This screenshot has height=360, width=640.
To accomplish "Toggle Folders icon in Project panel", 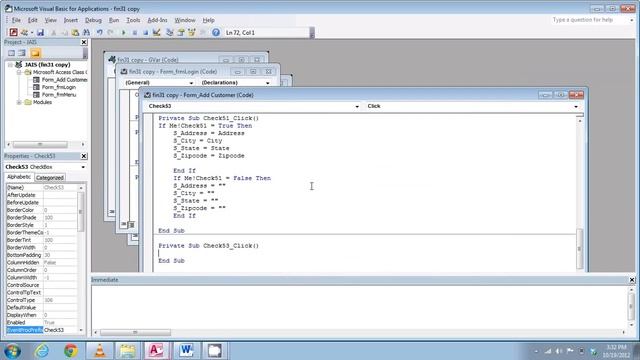I will click(x=36, y=53).
